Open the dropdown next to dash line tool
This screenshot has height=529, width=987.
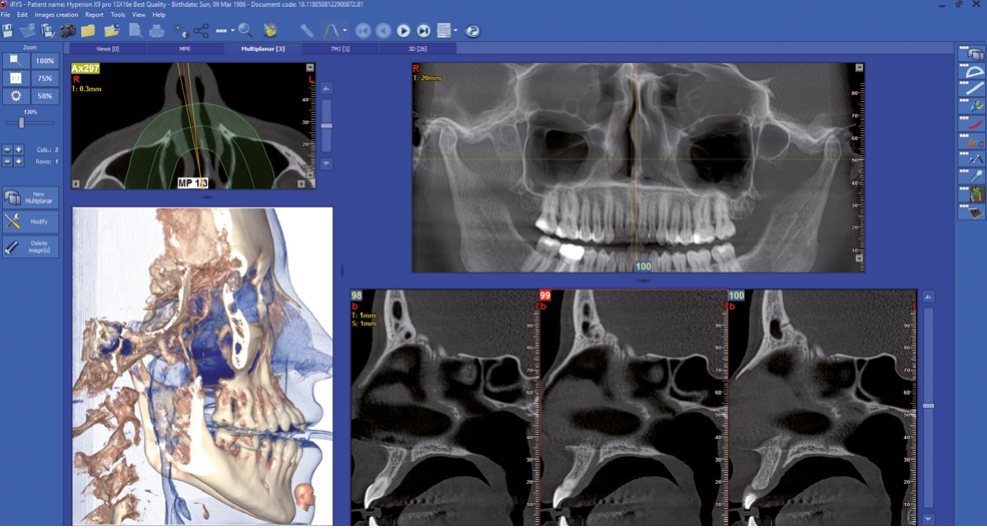232,30
